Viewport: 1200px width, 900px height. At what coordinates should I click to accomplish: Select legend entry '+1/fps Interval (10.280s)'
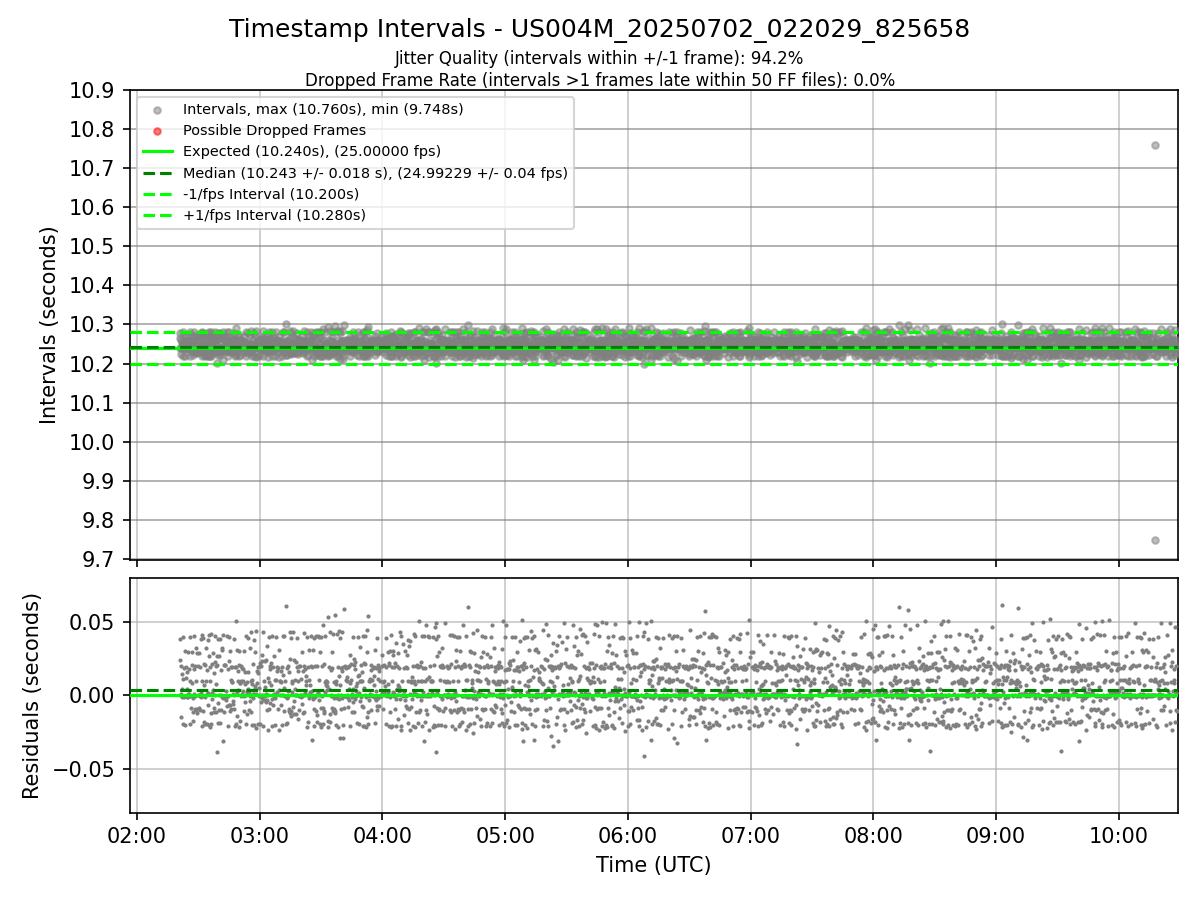[x=274, y=215]
